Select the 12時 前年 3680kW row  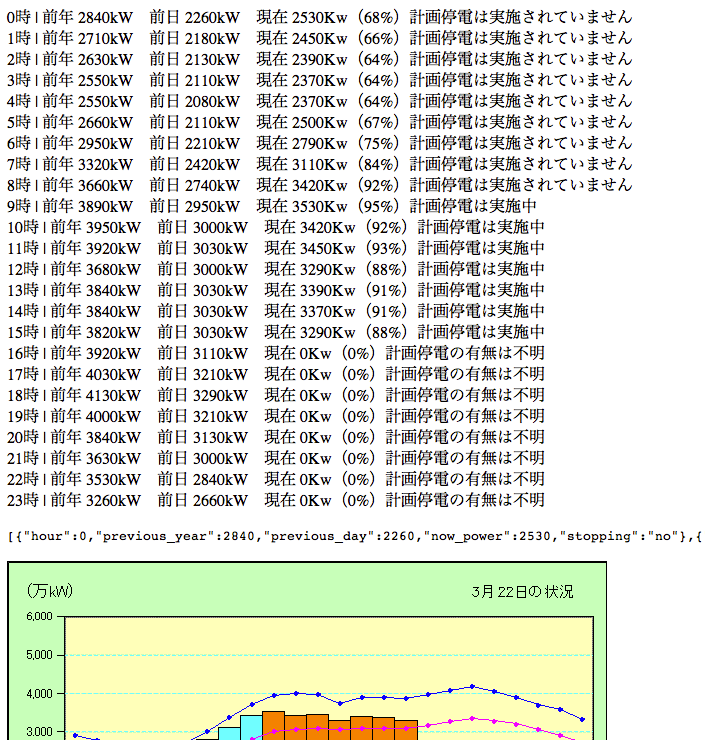pyautogui.click(x=276, y=269)
